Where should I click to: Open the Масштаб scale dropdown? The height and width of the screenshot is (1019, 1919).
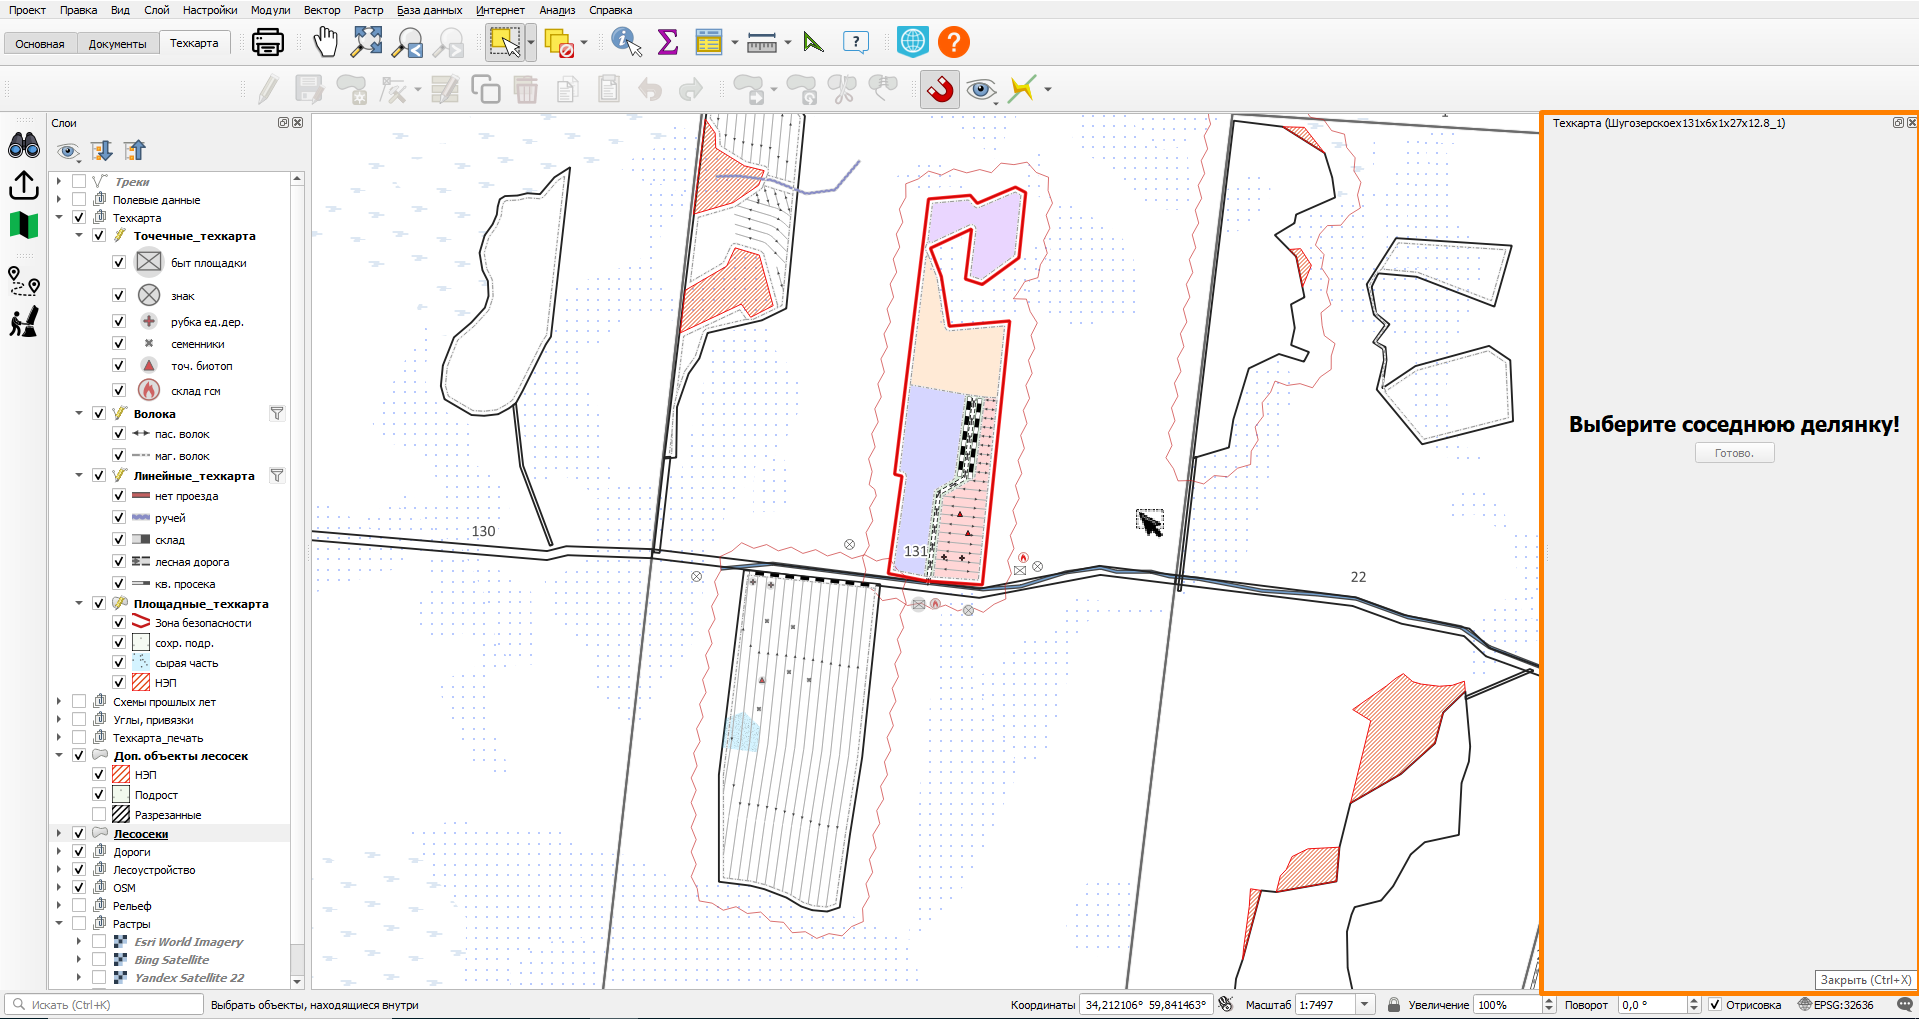pos(1365,1004)
